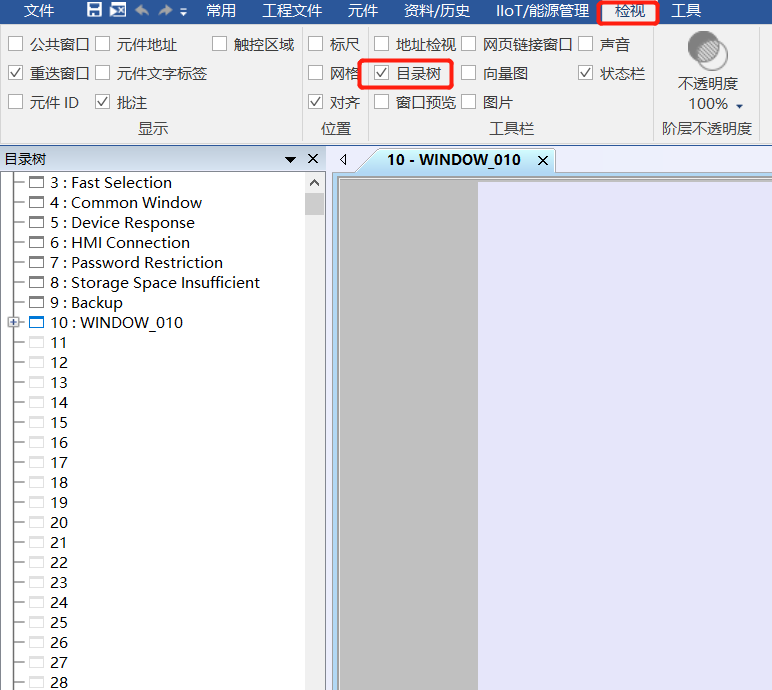Click the icon next to 6 : HMI Connection

(37, 243)
